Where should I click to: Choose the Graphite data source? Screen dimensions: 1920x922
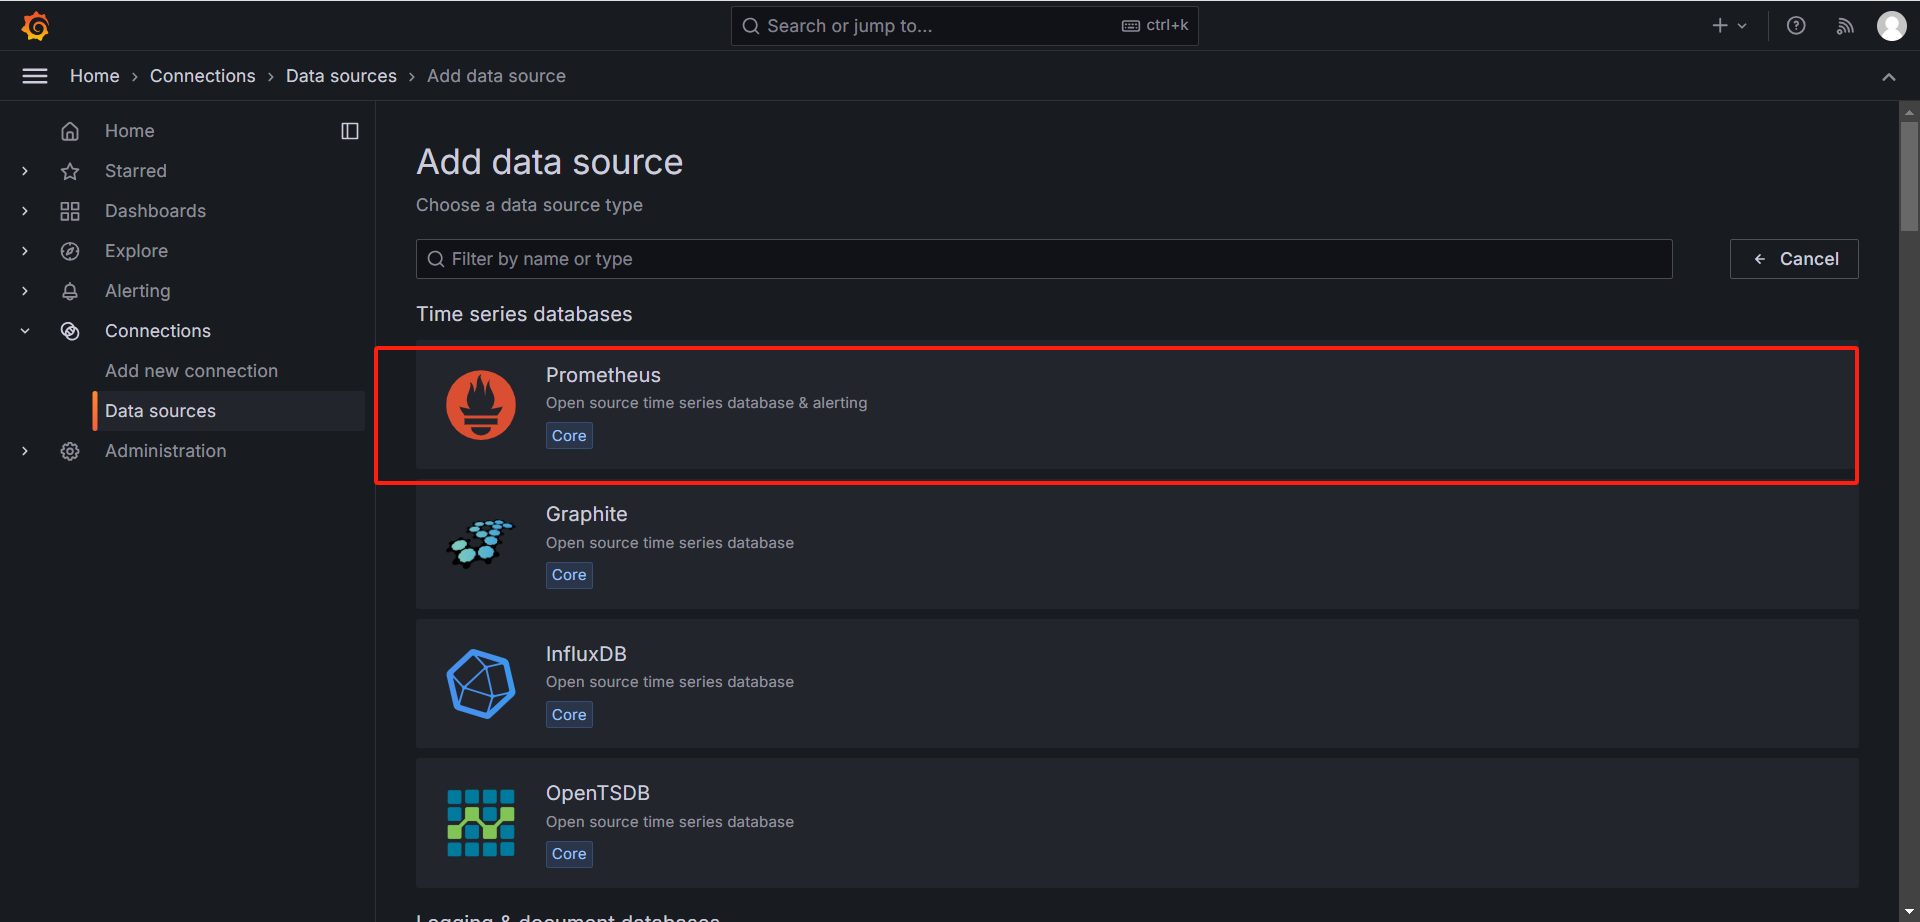1137,544
